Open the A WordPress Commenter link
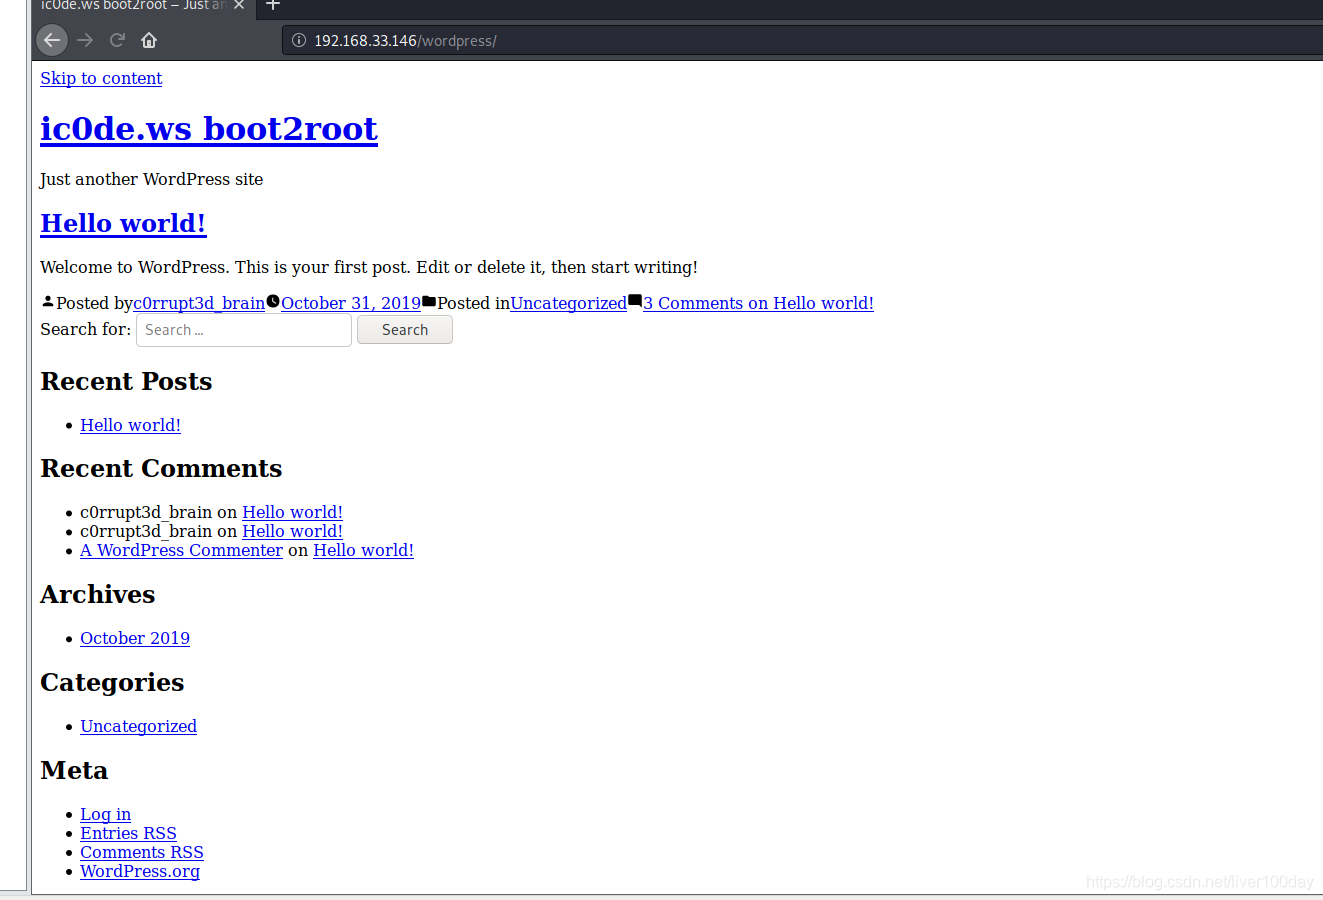The width and height of the screenshot is (1323, 900). pos(181,550)
